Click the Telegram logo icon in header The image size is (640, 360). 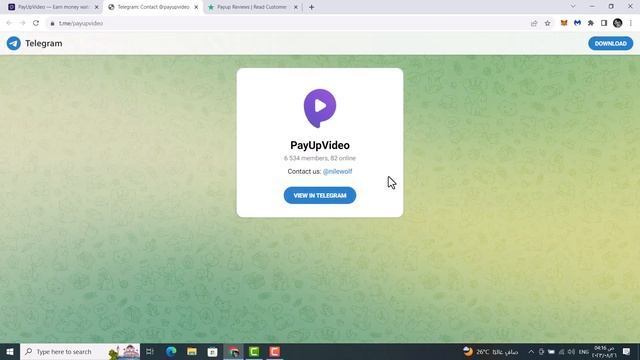[13, 43]
